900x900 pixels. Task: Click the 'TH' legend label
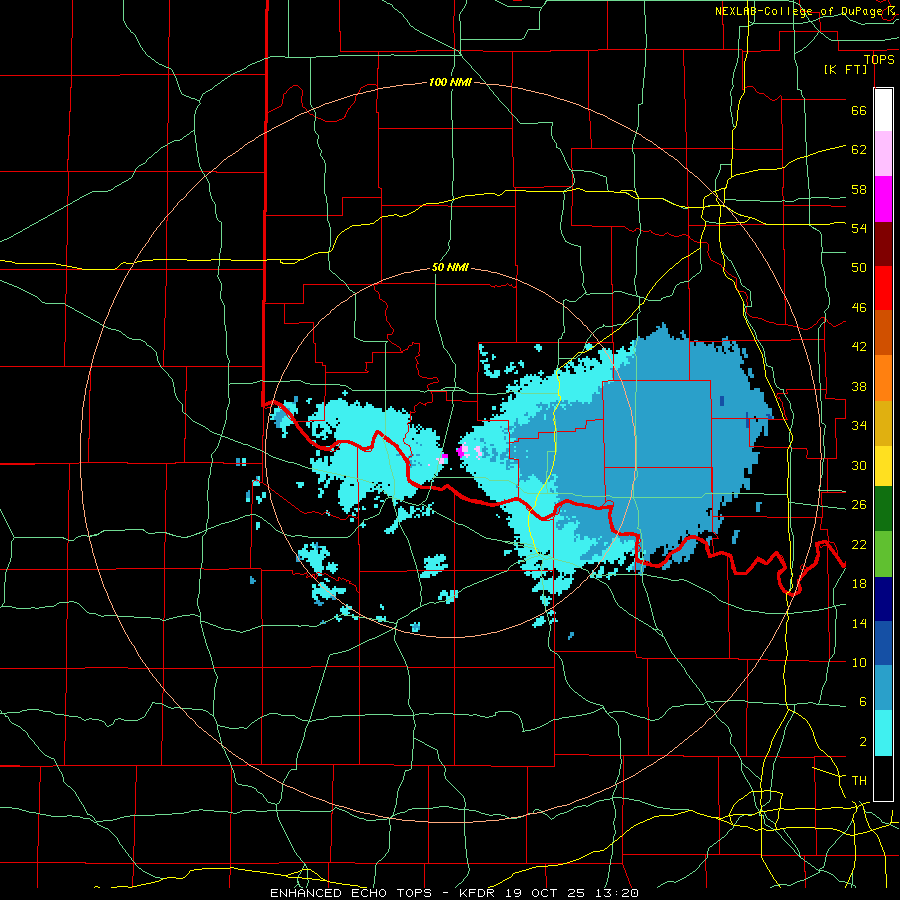(859, 781)
